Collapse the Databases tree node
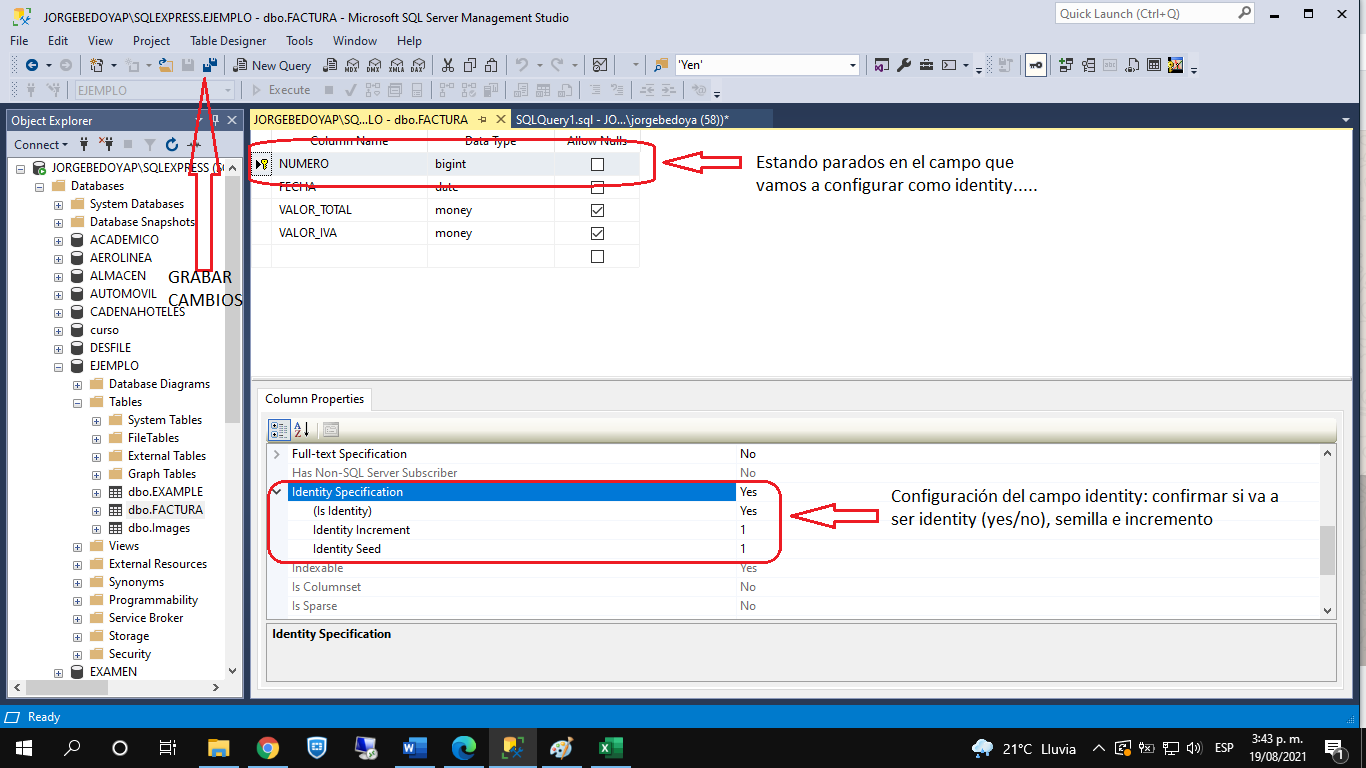This screenshot has width=1366, height=768. pos(39,186)
